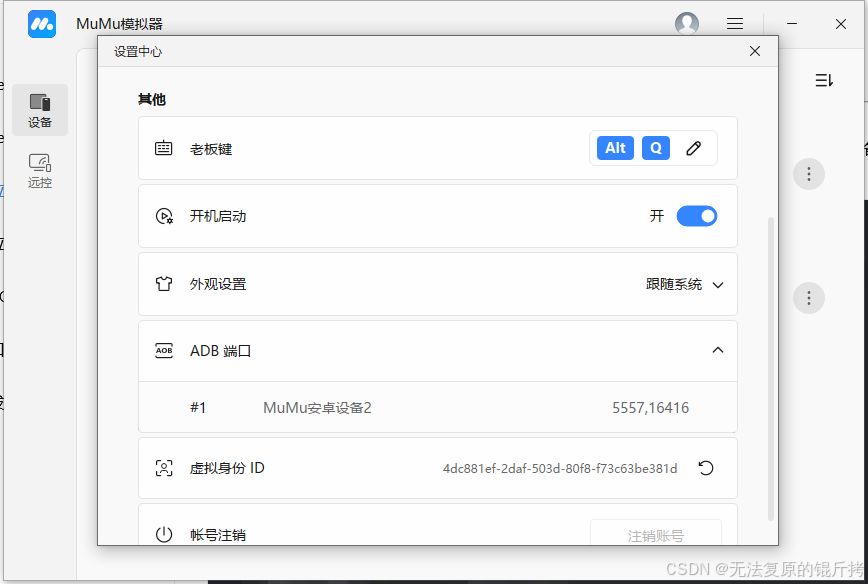The width and height of the screenshot is (868, 584).
Task: Close the 设置中心 dialog
Action: tap(755, 51)
